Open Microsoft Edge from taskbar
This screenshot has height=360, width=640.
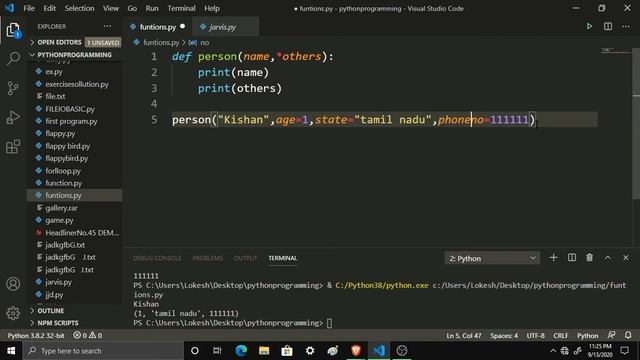(241, 351)
